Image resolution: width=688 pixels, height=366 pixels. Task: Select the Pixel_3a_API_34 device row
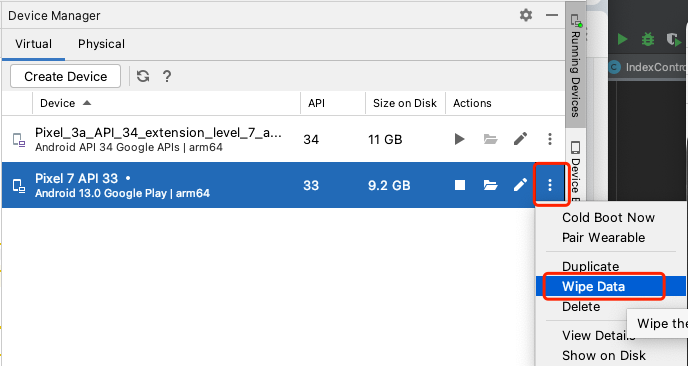point(283,140)
